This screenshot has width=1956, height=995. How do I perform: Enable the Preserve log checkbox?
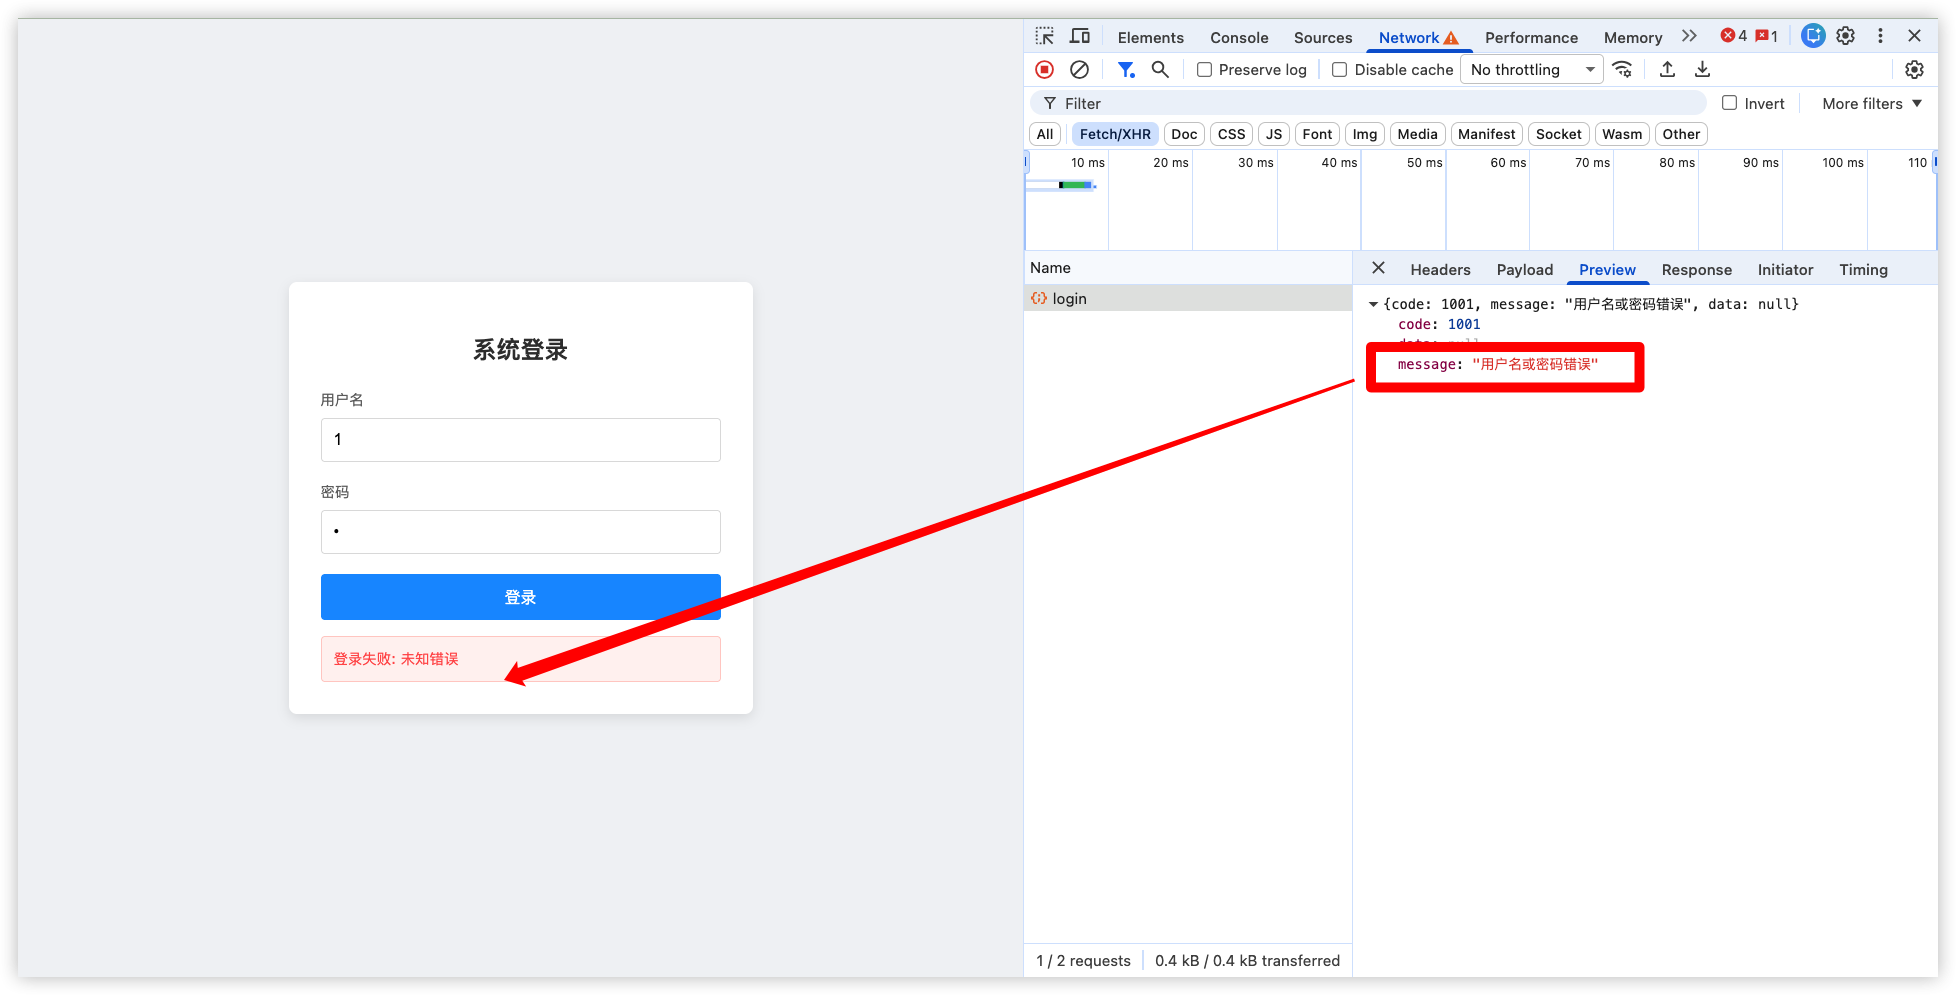1205,70
